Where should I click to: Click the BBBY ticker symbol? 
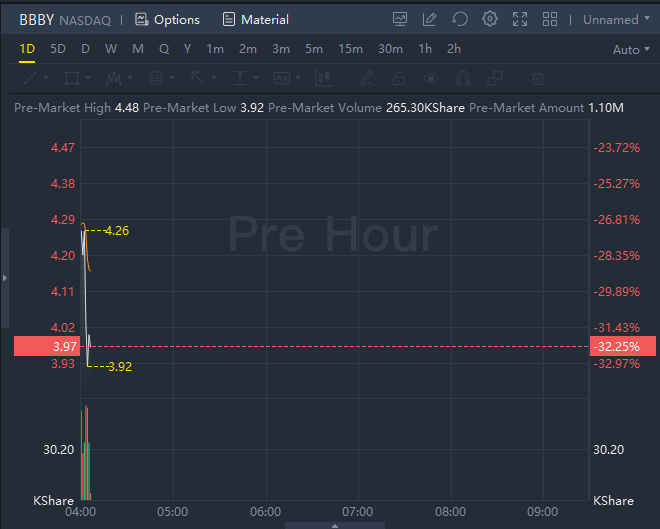(37, 20)
